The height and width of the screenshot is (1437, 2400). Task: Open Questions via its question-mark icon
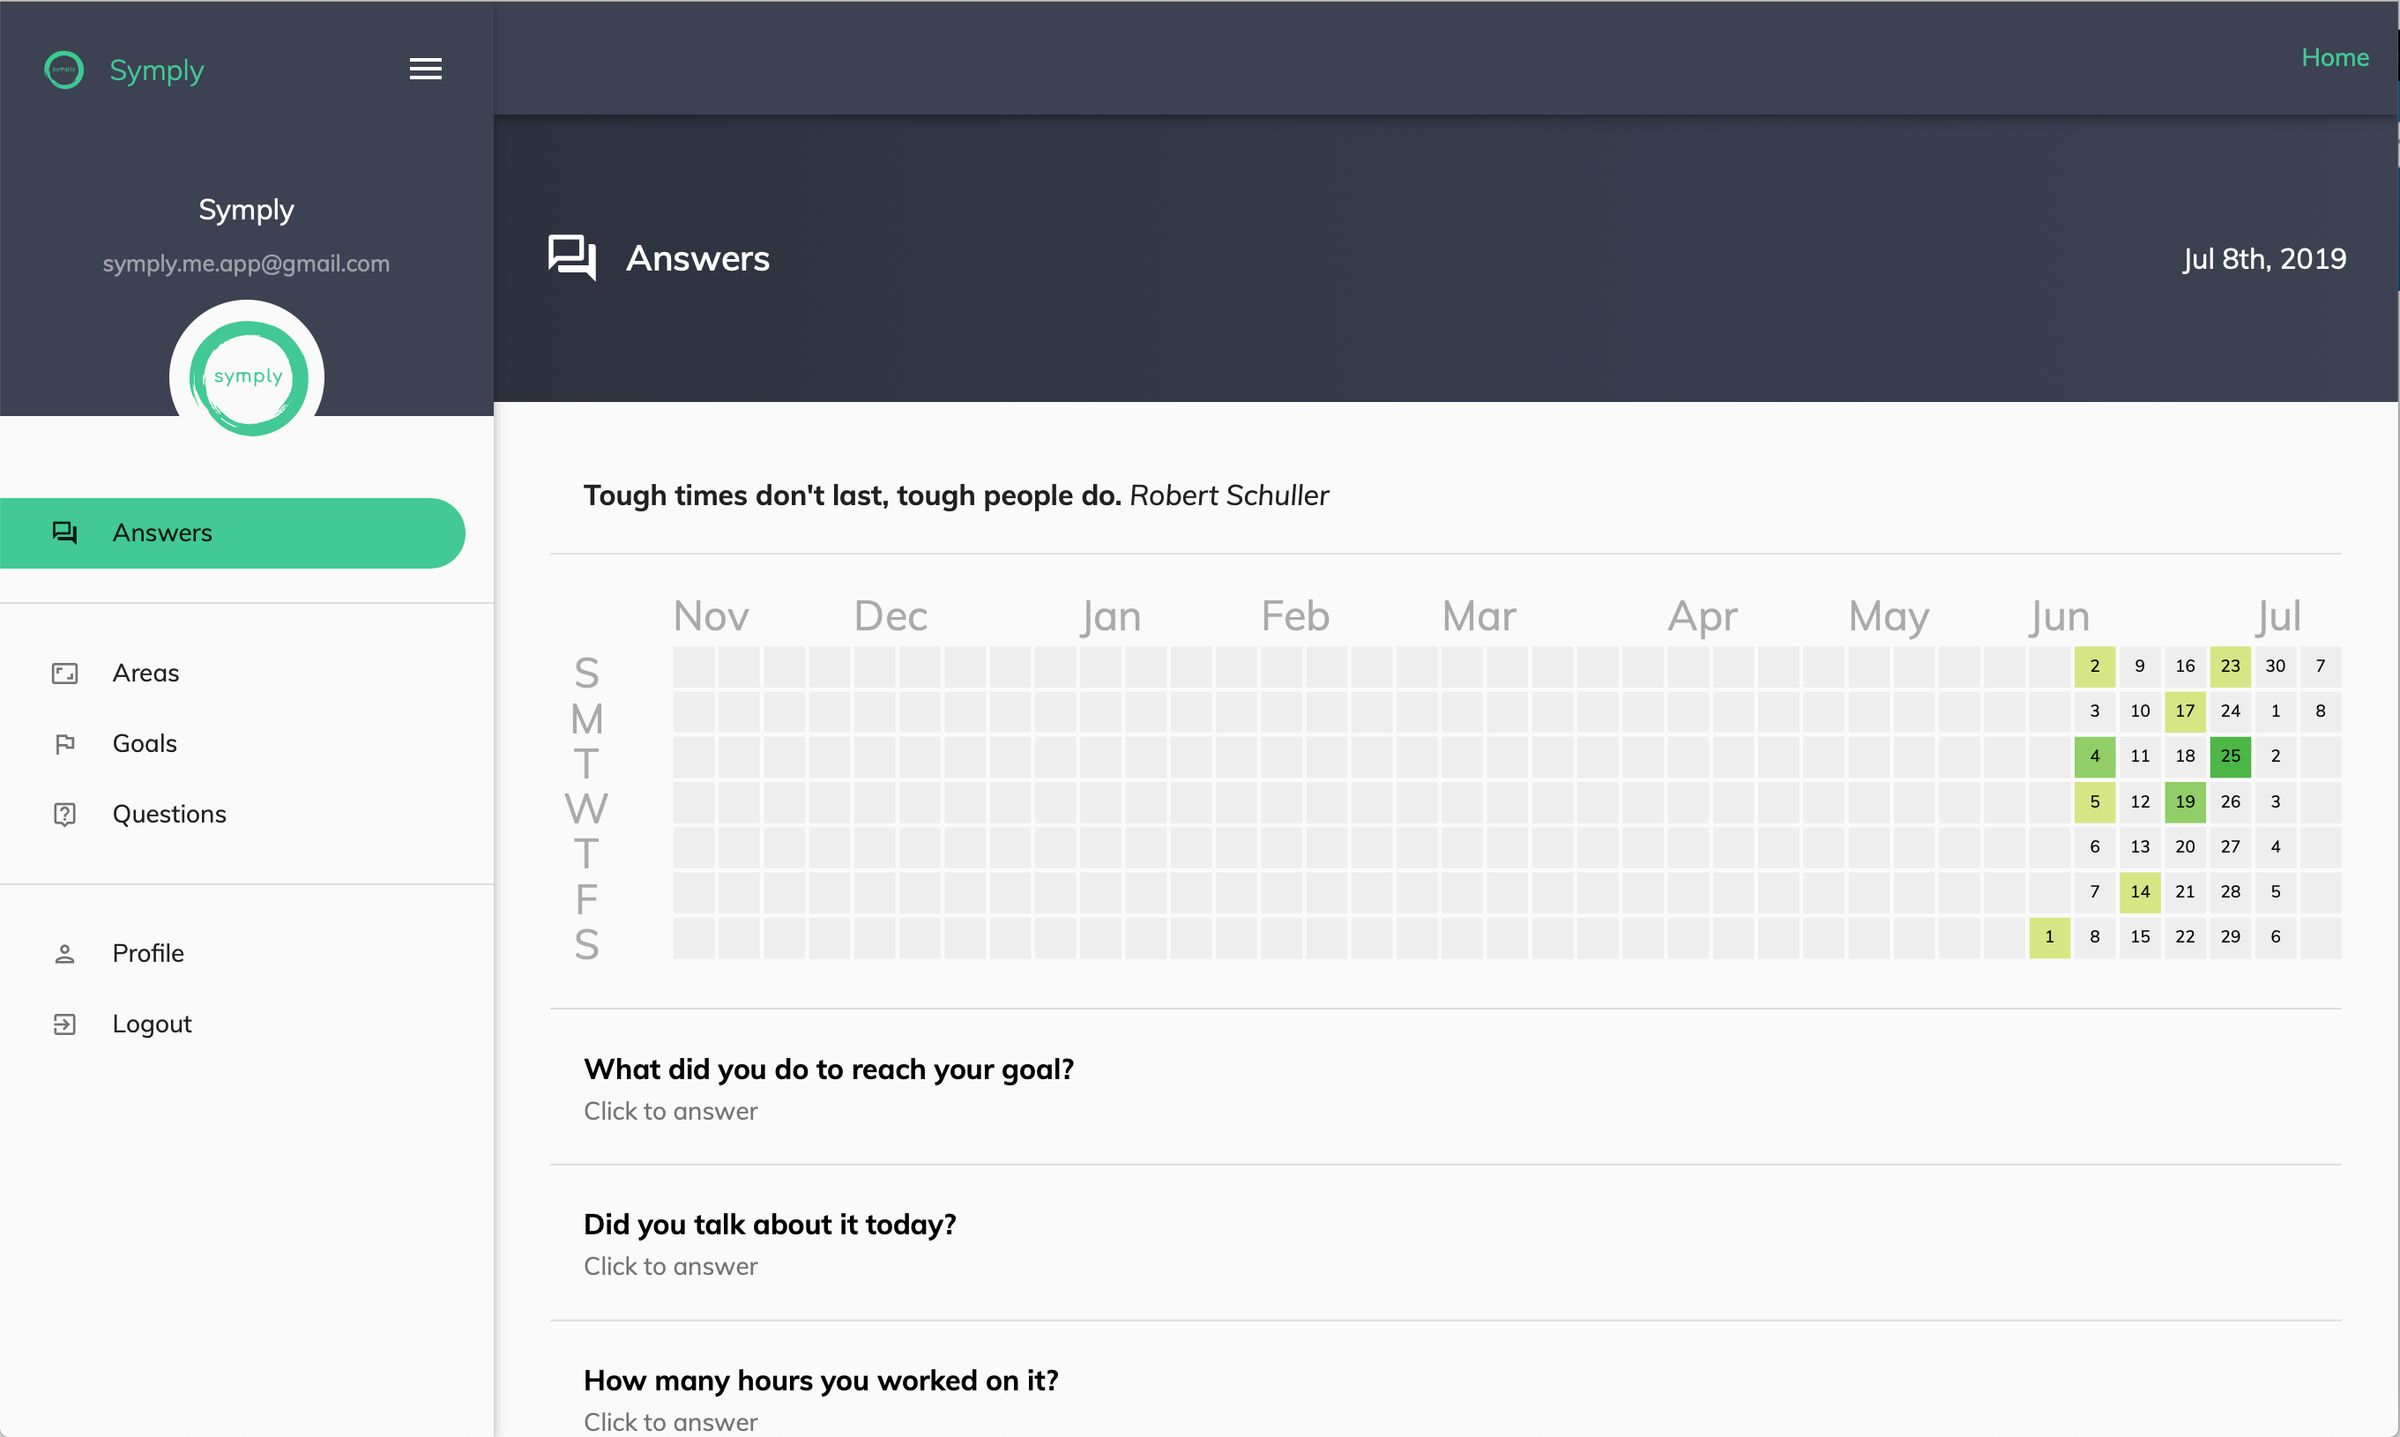(x=64, y=814)
